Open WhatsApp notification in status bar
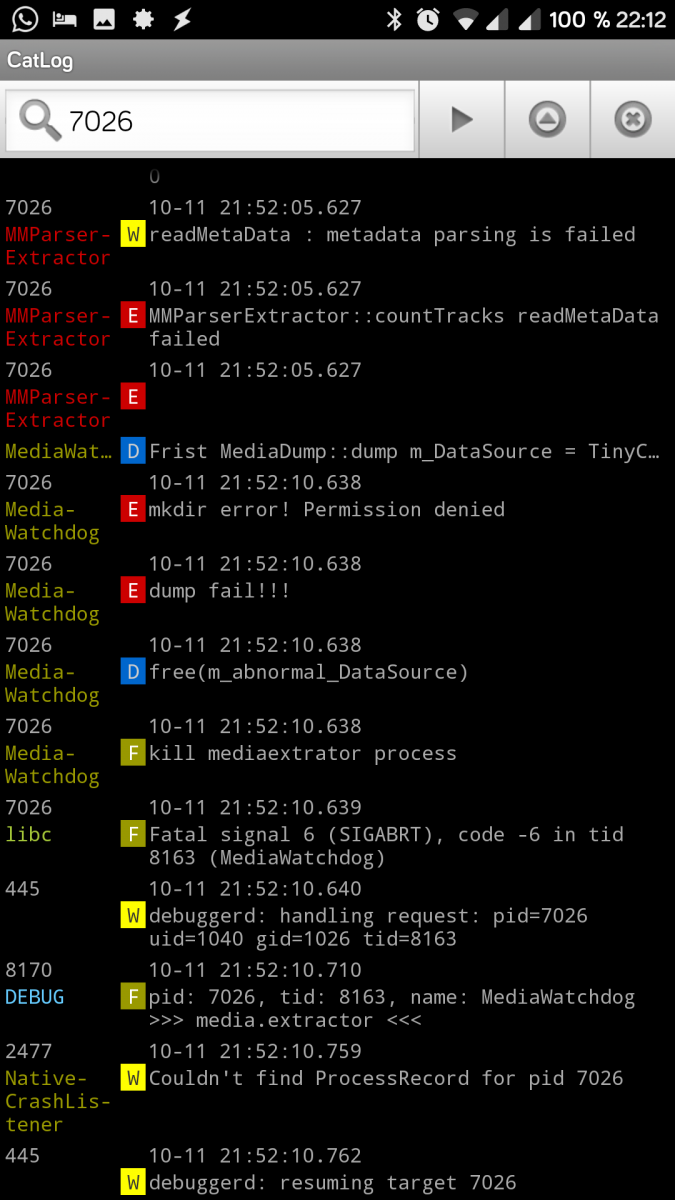Viewport: 675px width, 1200px height. coord(25,19)
